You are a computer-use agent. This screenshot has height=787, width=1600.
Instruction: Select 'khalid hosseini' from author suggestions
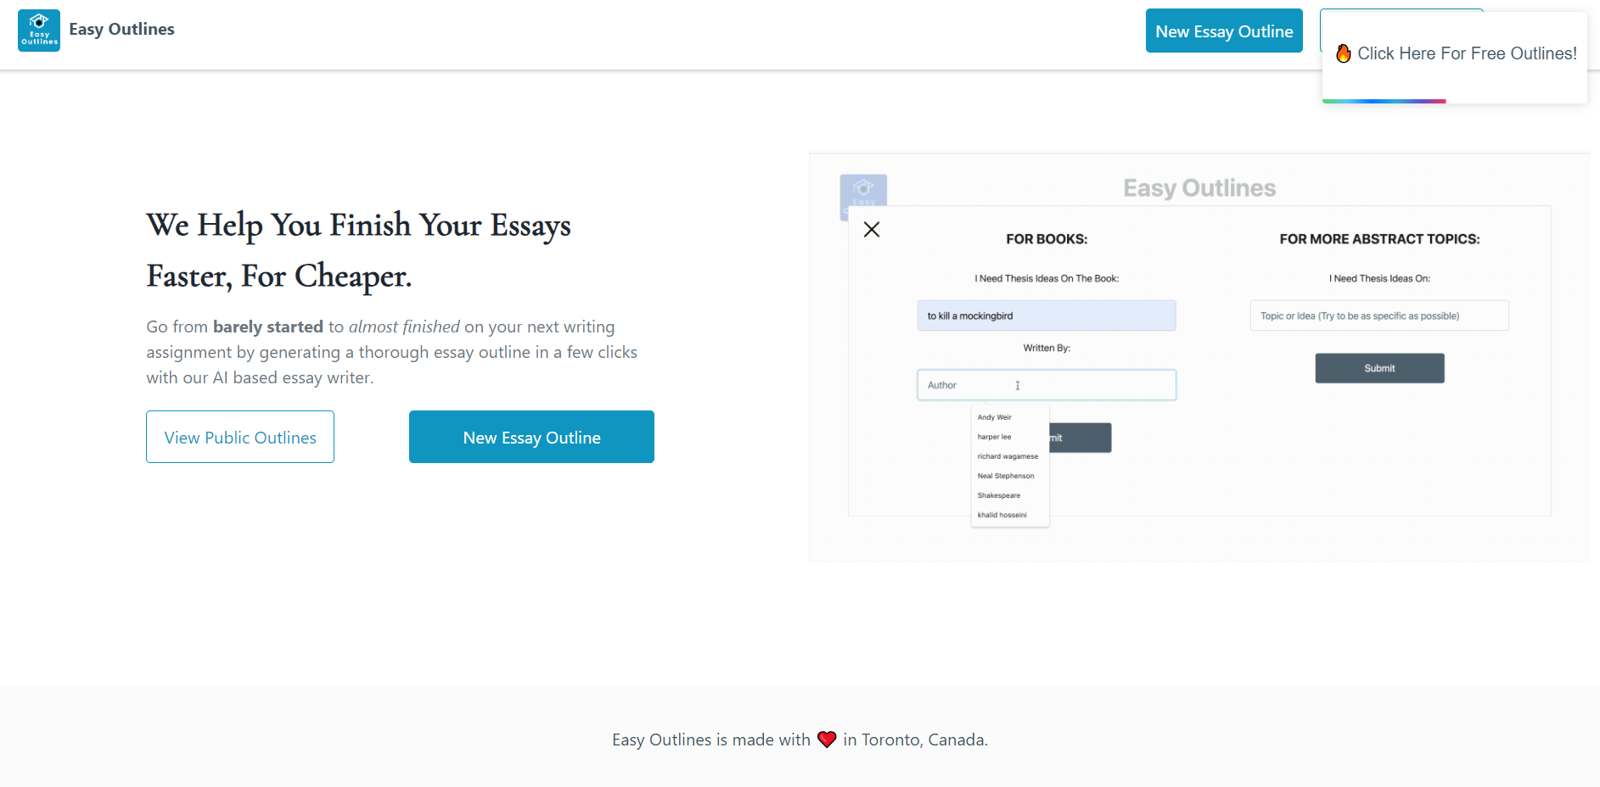[1002, 515]
